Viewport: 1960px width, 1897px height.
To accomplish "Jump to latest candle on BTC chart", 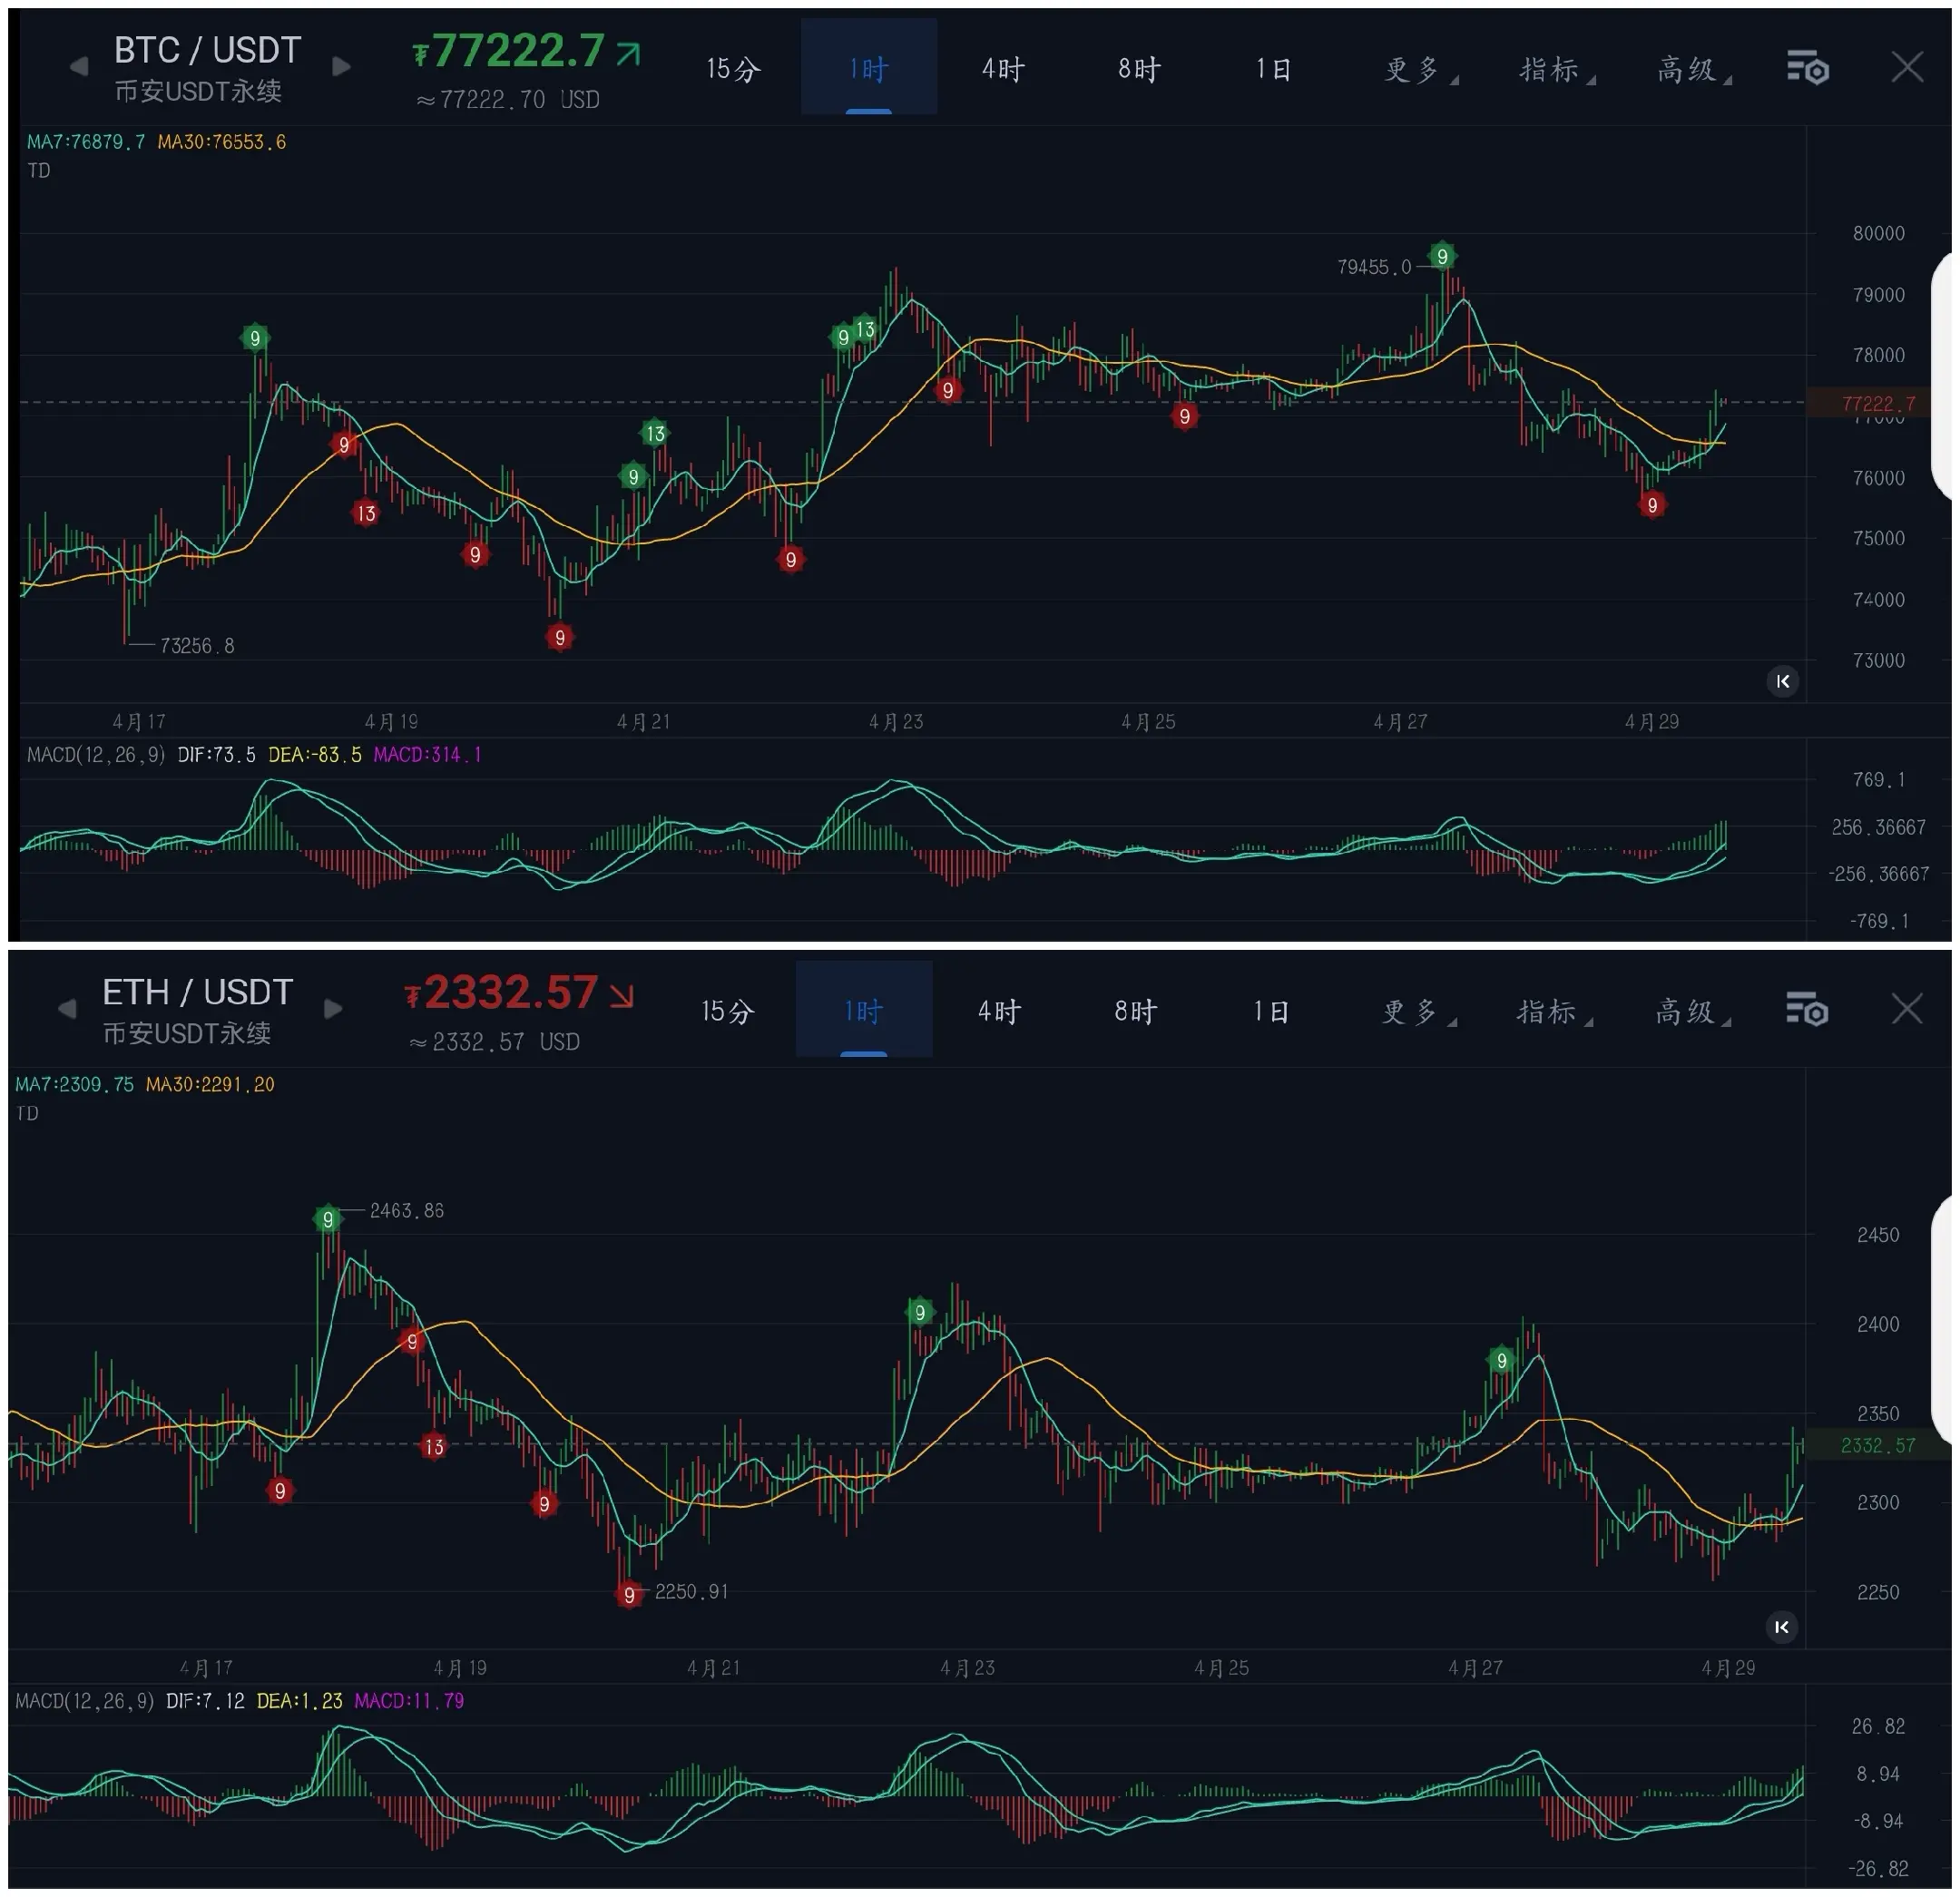I will pyautogui.click(x=1782, y=681).
